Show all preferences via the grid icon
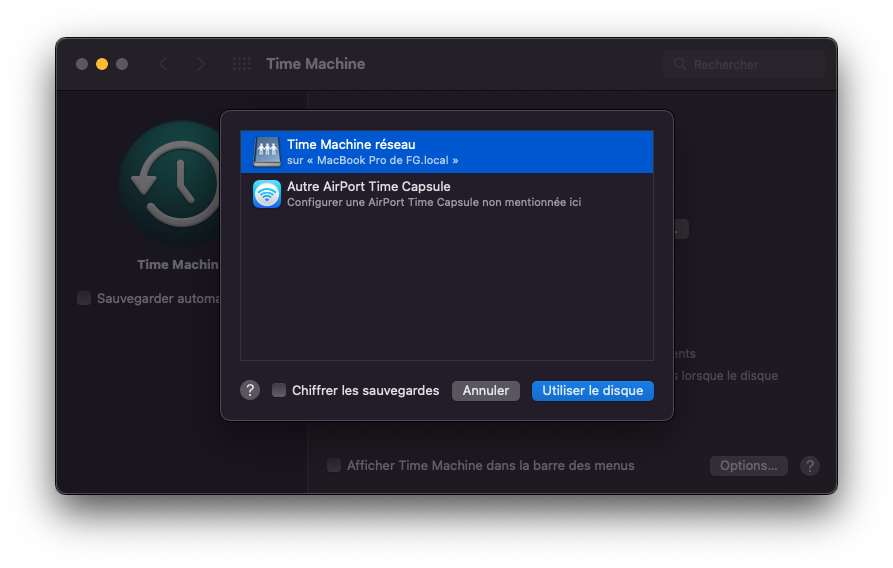The height and width of the screenshot is (568, 893). pos(241,64)
